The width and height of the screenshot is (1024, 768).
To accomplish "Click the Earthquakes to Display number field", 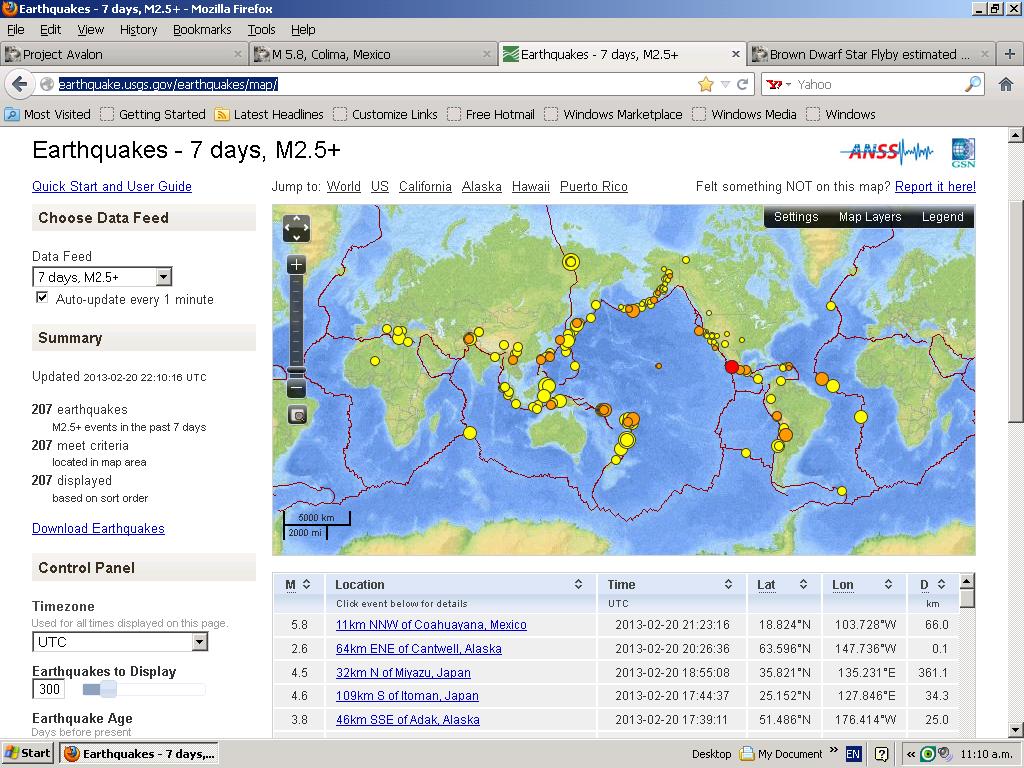I will point(49,689).
